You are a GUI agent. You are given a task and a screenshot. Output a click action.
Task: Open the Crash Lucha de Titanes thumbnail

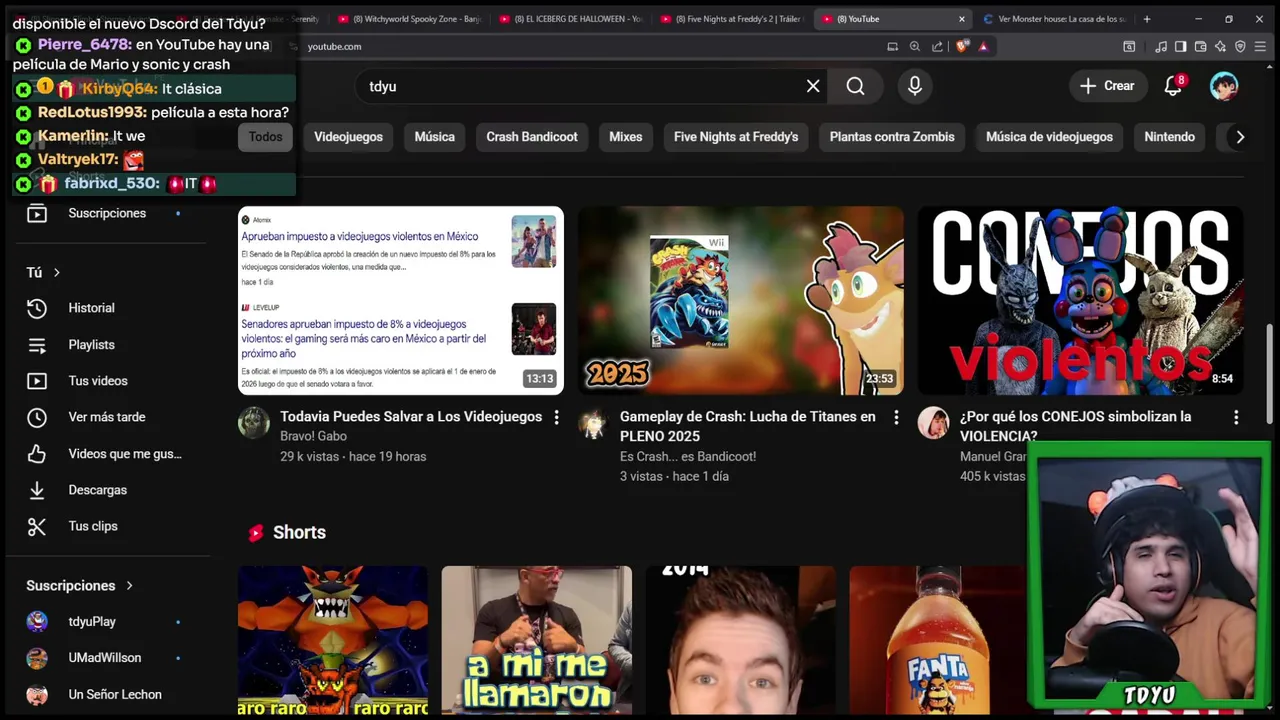click(x=741, y=300)
